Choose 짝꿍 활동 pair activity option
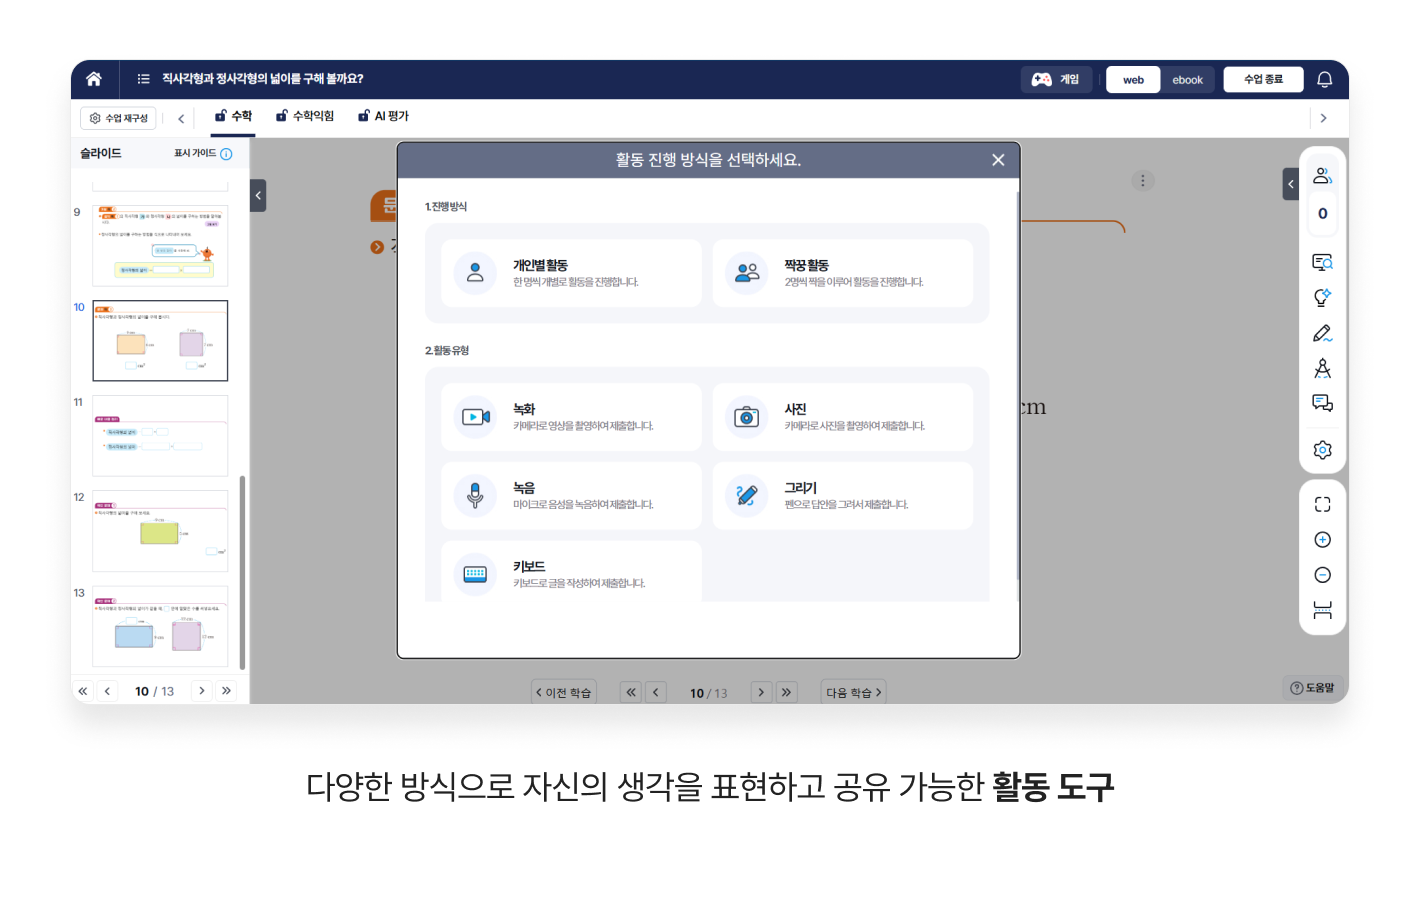This screenshot has width=1420, height=913. pos(842,273)
